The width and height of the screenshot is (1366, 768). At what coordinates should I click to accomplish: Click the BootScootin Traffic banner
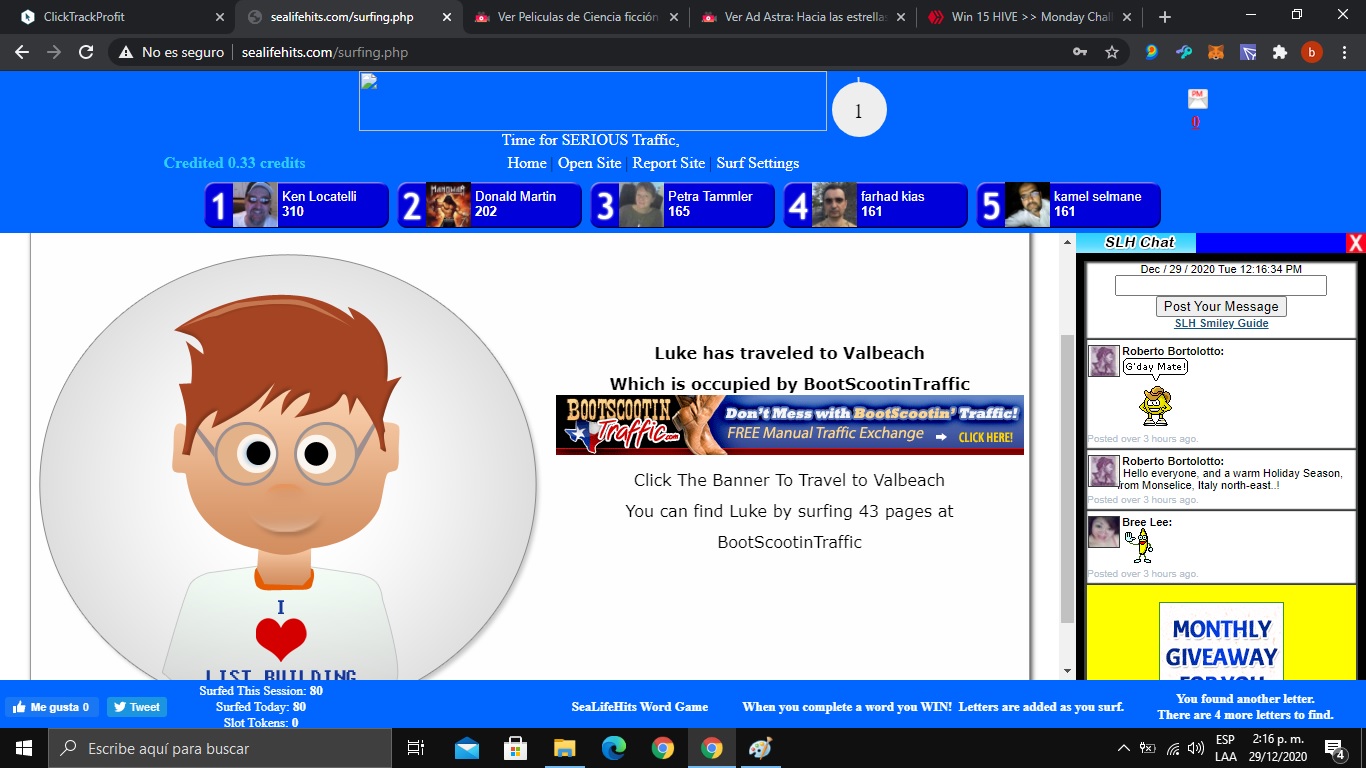point(790,425)
